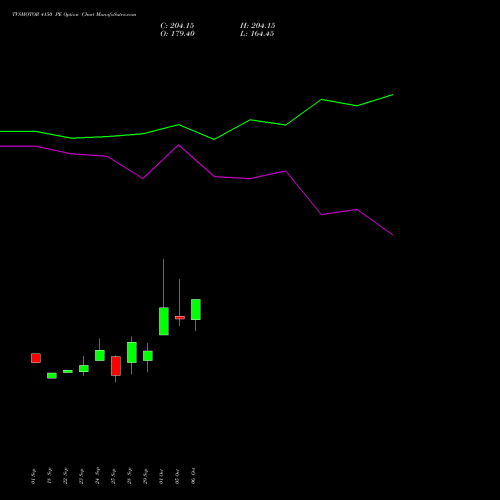The image size is (500, 500).
Task: Click the green candlestick for 28 Sep
Action: click(x=132, y=352)
